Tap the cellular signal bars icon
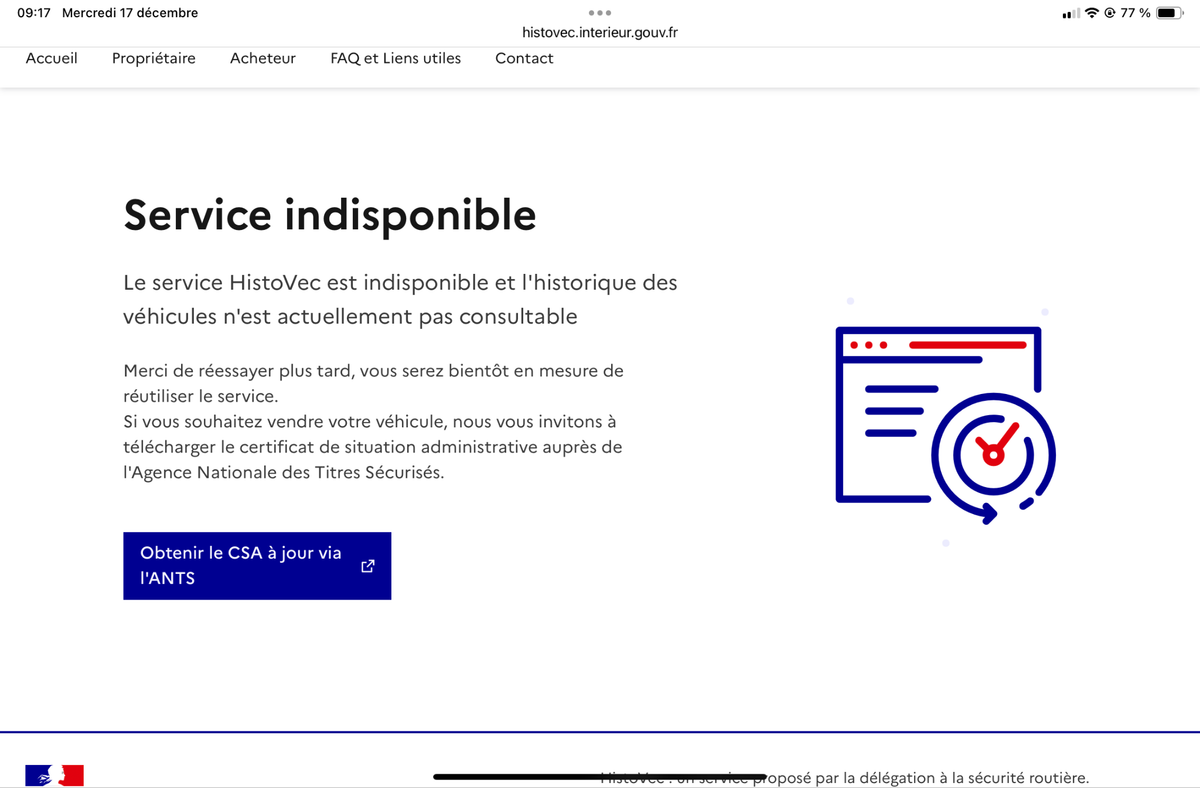The image size is (1200, 788). click(1071, 13)
